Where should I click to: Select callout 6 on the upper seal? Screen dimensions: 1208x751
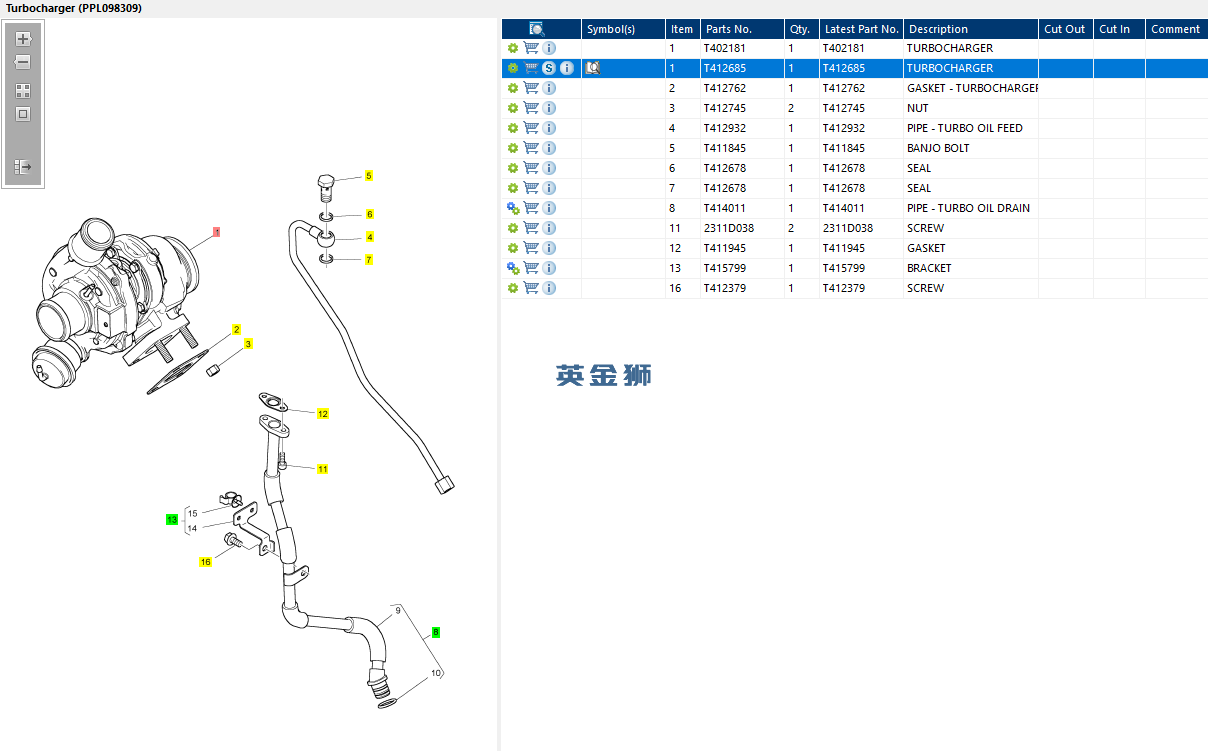coord(369,214)
